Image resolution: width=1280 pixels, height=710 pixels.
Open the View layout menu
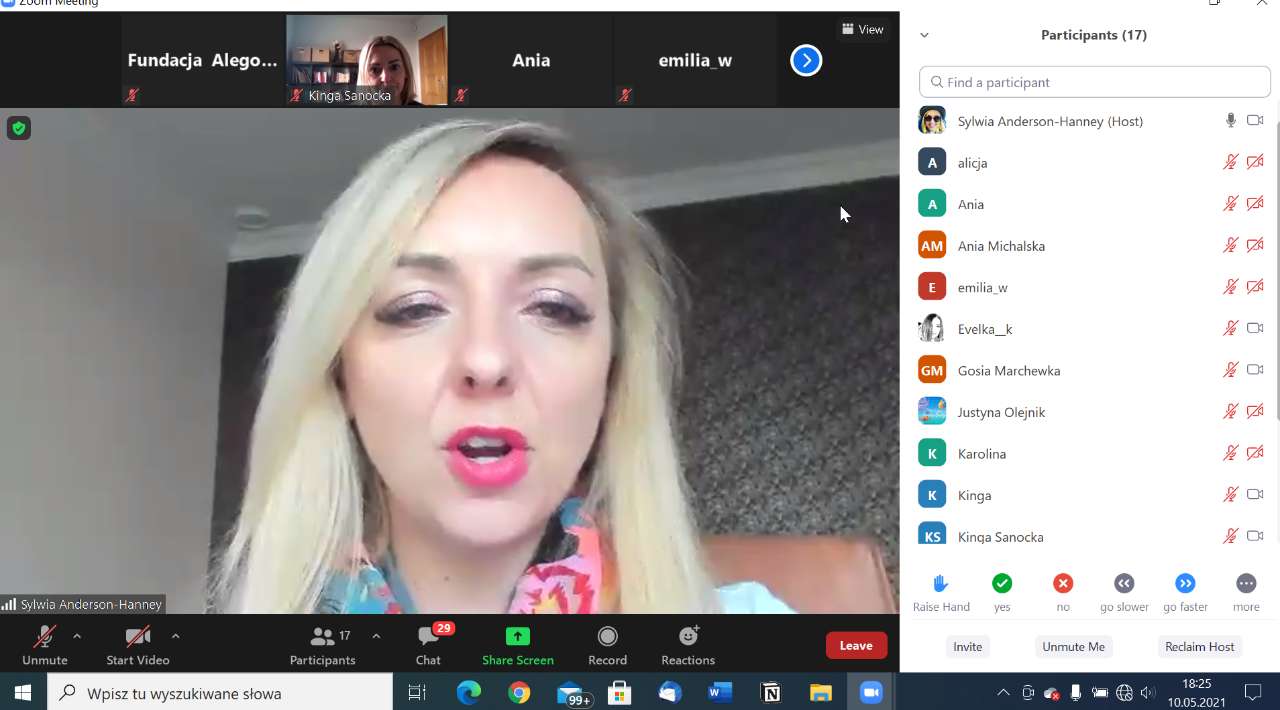(x=862, y=29)
